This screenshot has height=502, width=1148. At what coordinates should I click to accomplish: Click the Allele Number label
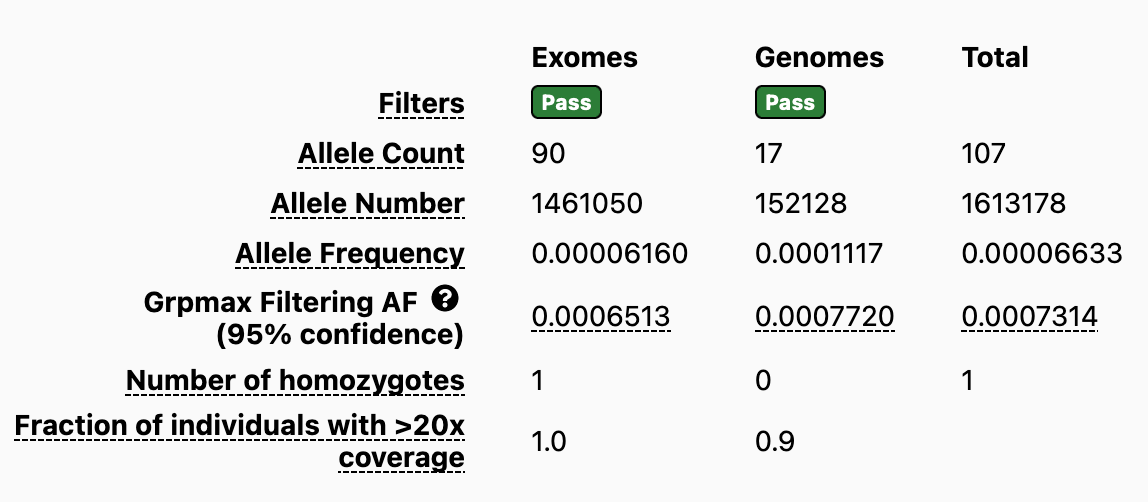(x=368, y=203)
